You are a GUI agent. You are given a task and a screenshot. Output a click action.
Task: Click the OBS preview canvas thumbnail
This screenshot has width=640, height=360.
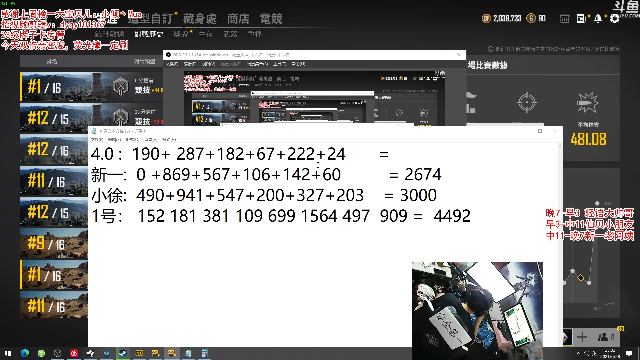(314, 97)
